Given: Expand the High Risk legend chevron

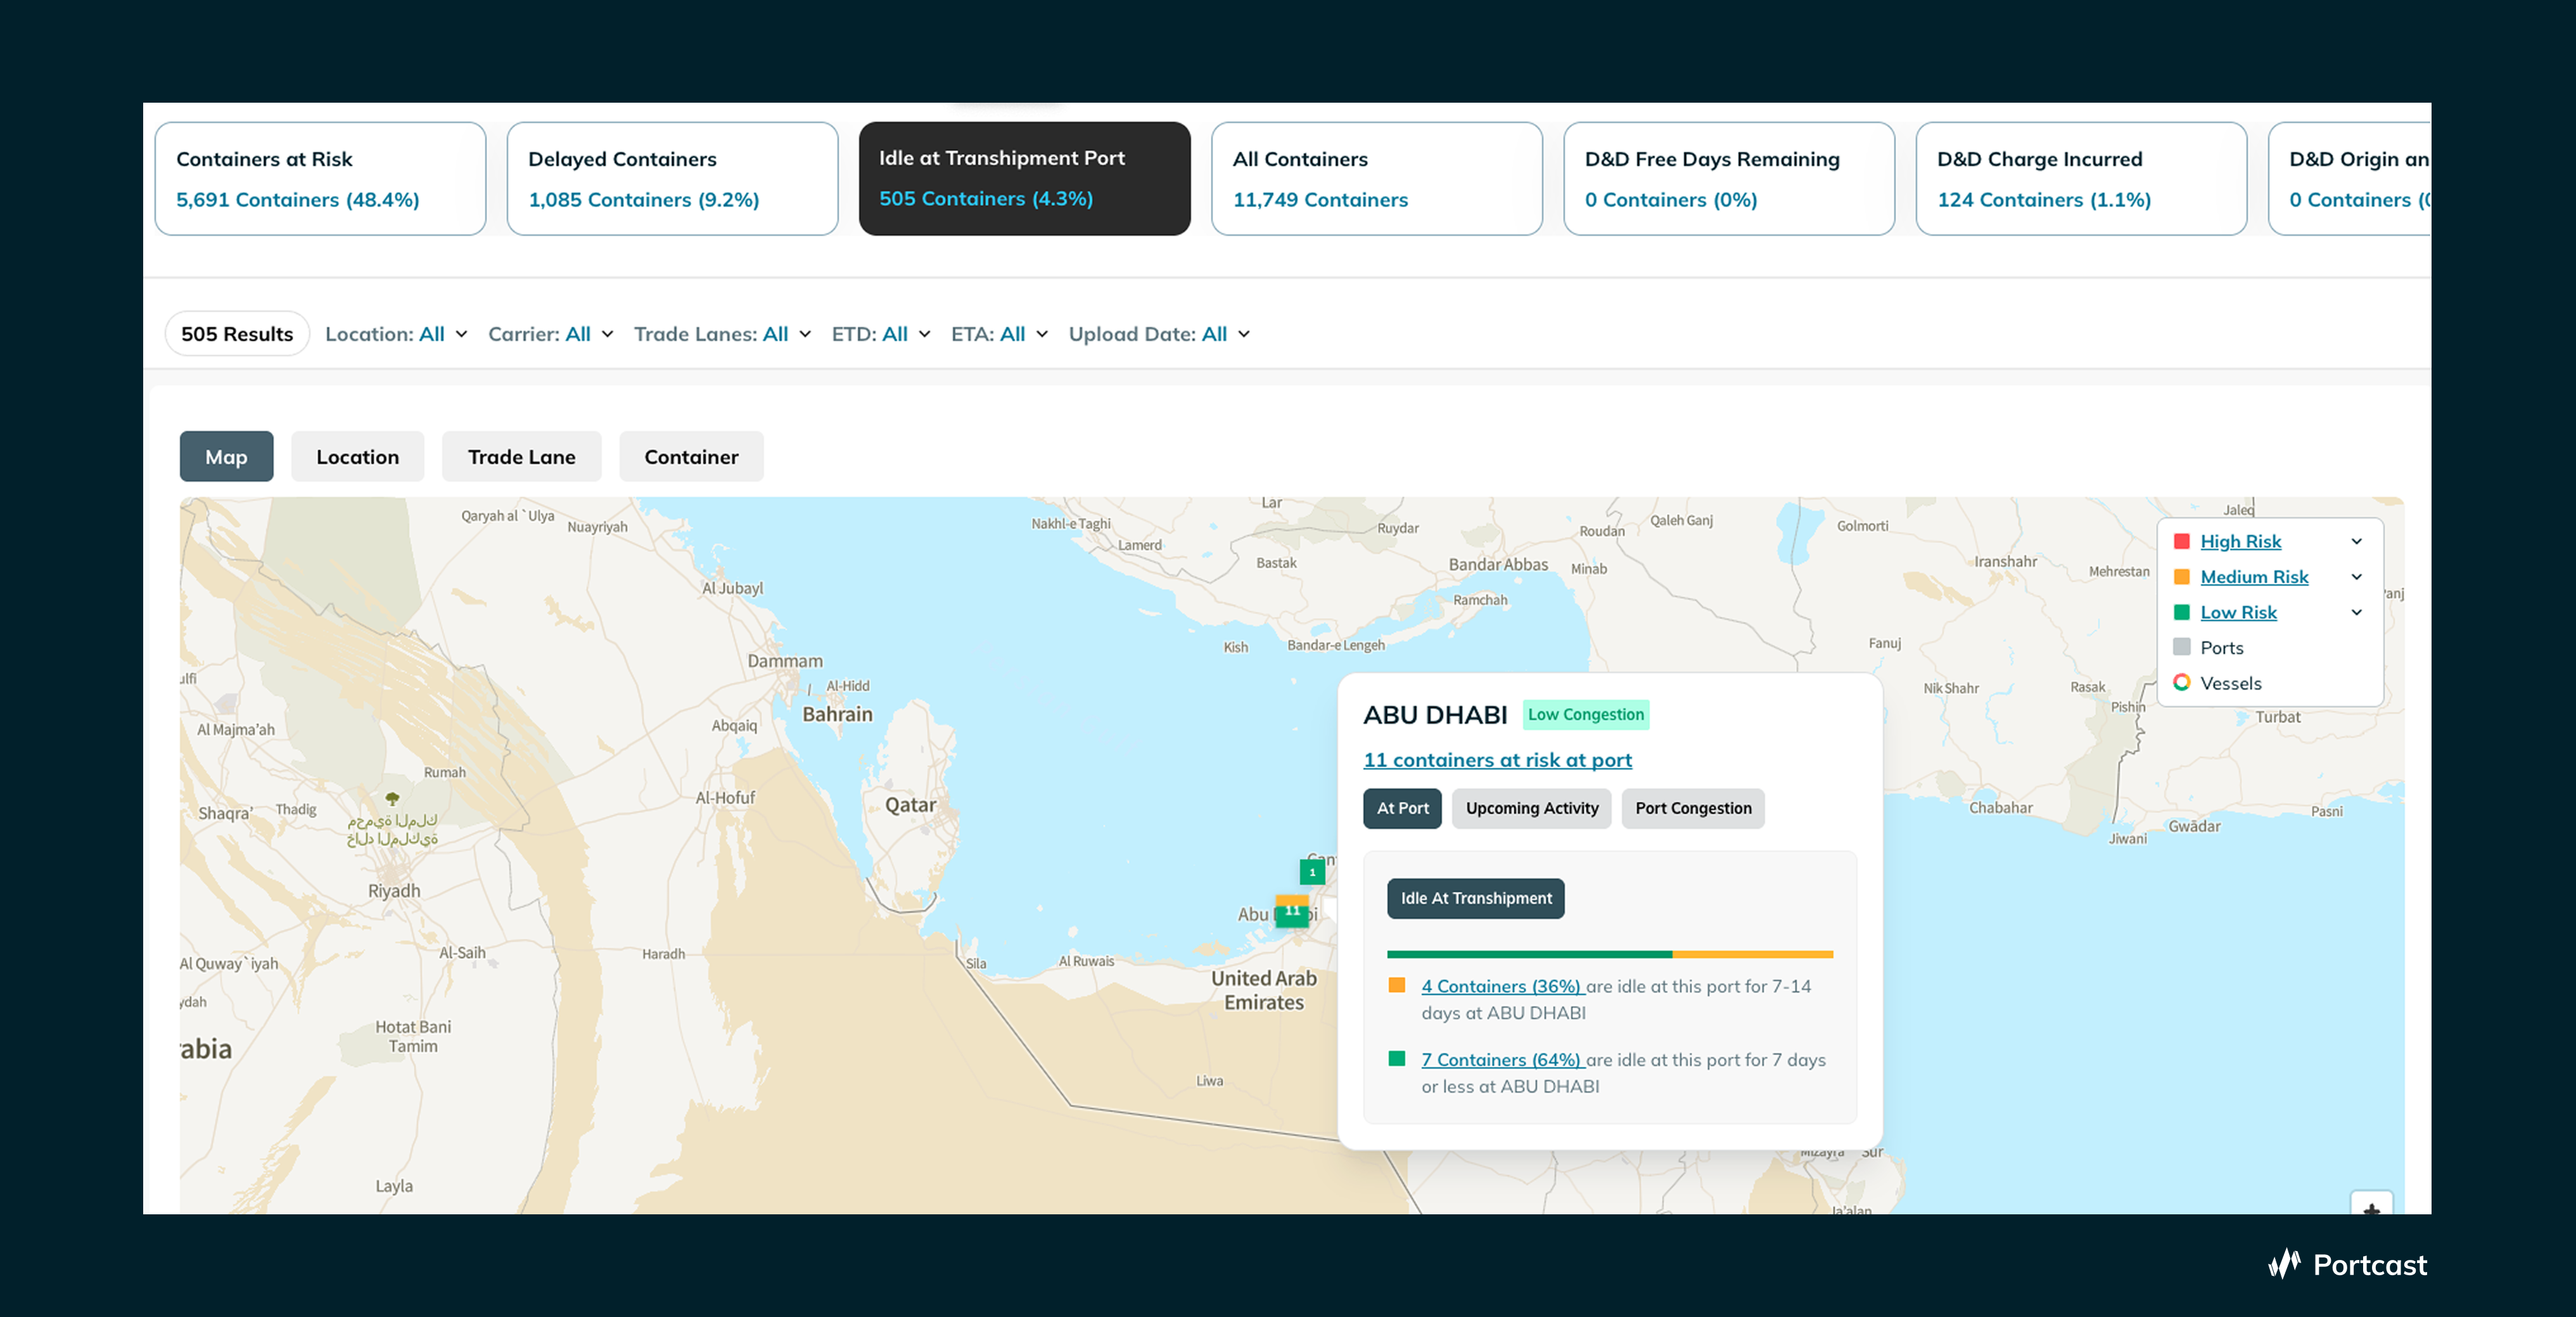Looking at the screenshot, I should (2357, 541).
